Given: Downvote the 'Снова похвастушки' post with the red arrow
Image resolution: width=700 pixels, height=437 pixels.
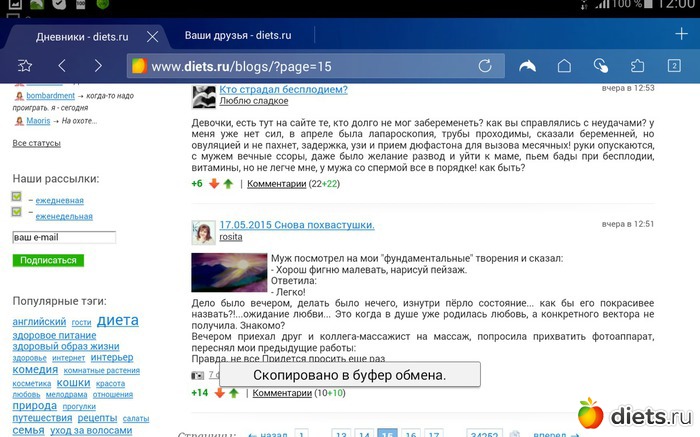Looking at the screenshot, I should [x=219, y=393].
